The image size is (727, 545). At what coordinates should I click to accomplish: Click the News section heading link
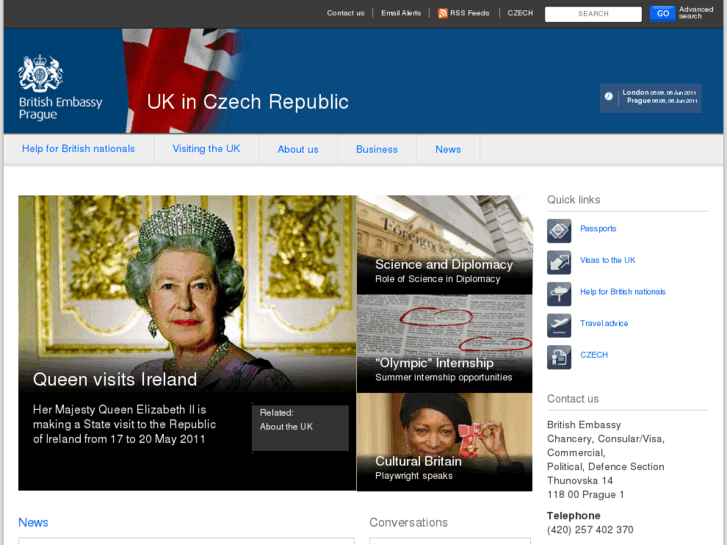33,522
